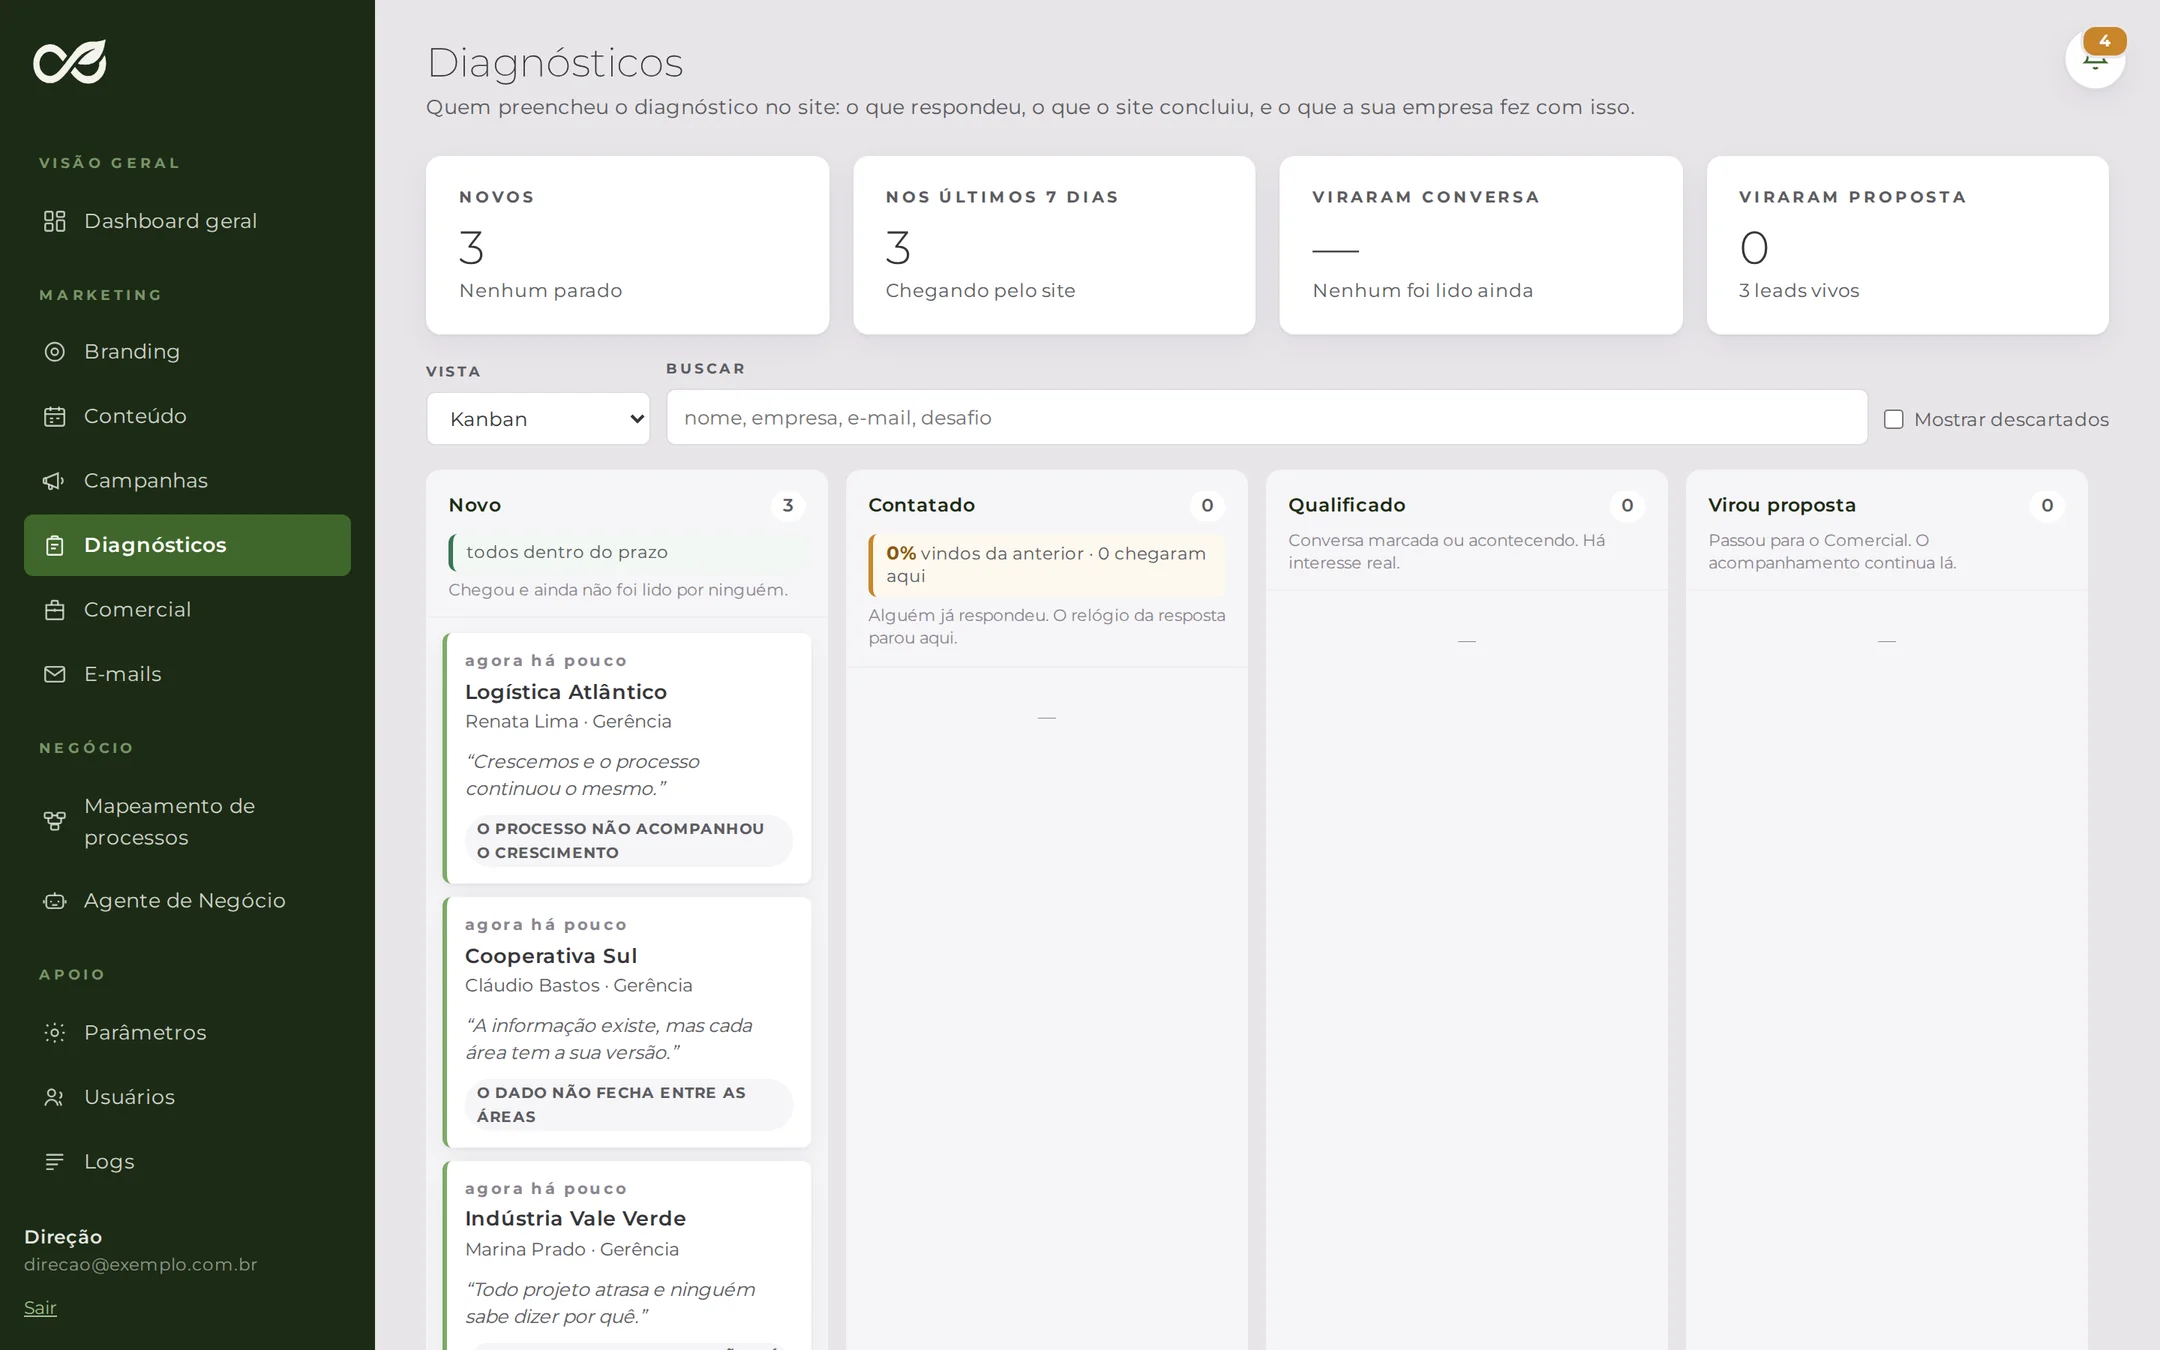The height and width of the screenshot is (1350, 2160).
Task: Open Mapeamento de processos
Action: tap(188, 821)
